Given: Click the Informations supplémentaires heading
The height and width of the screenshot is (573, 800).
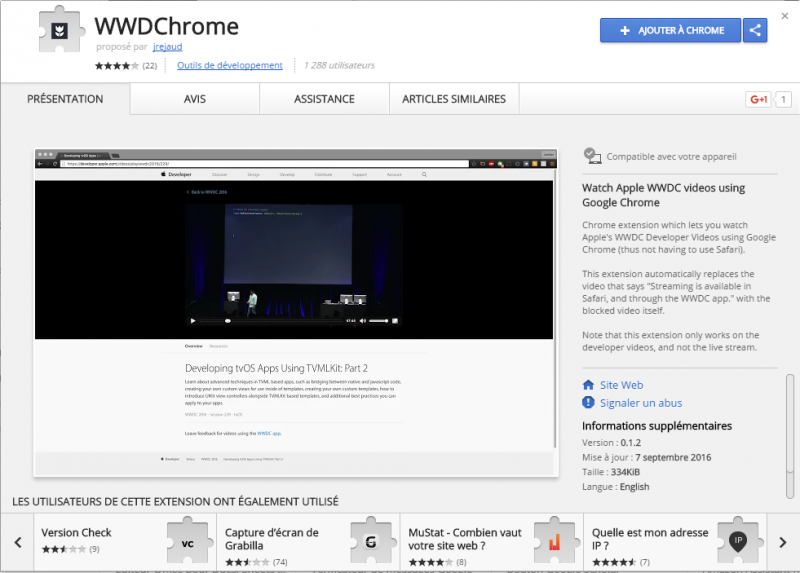Looking at the screenshot, I should point(657,426).
